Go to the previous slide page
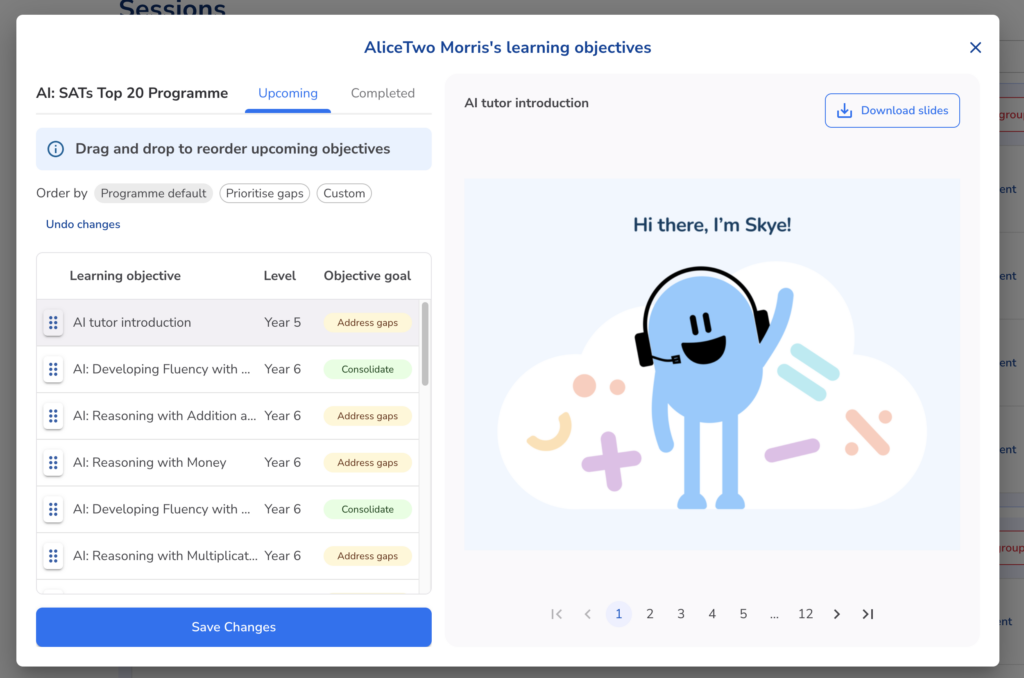1024x678 pixels. 588,614
